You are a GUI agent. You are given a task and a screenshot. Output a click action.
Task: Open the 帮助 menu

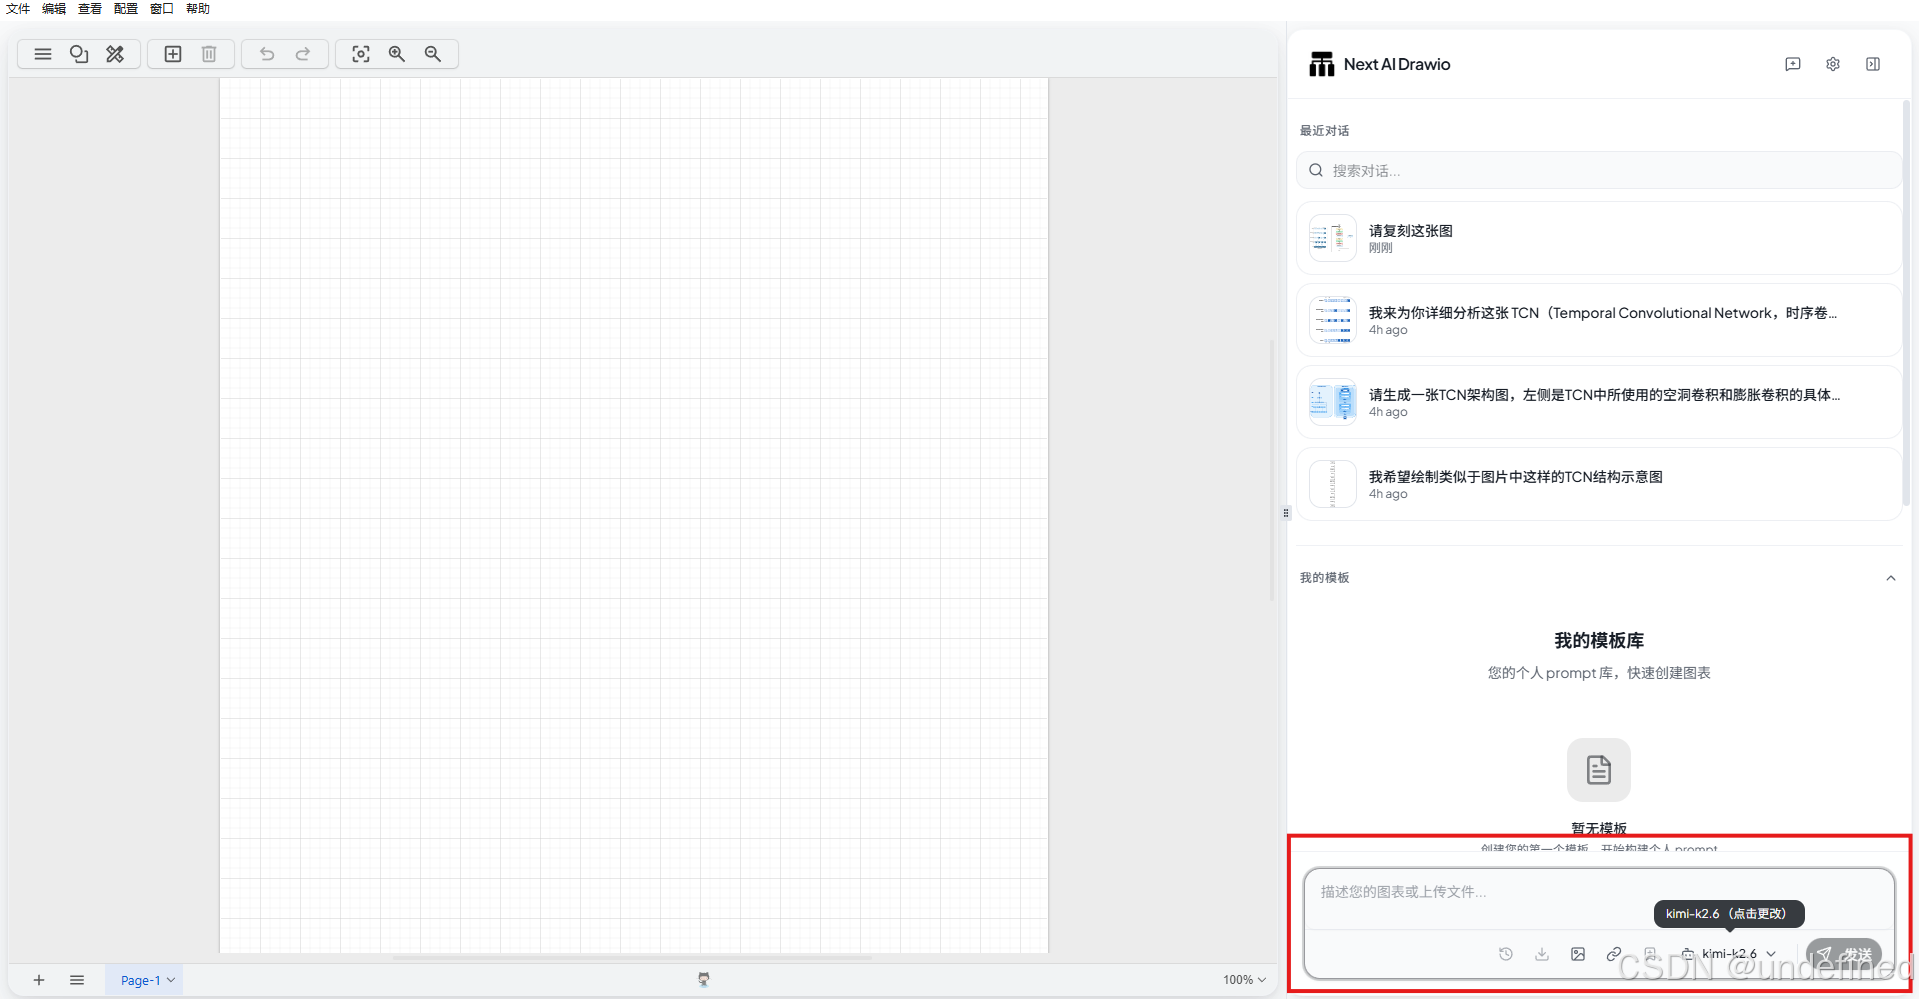tap(198, 9)
